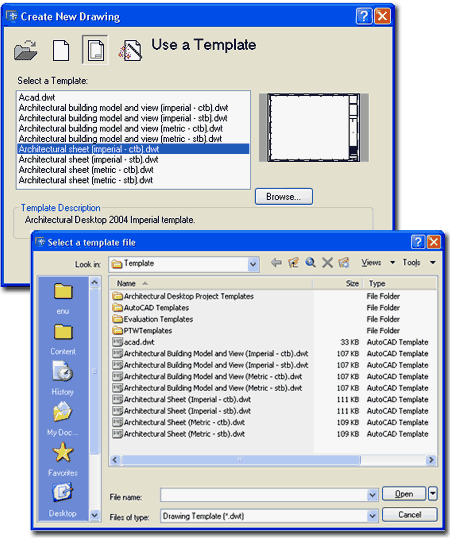Click the Delete X icon in toolbar

327,263
